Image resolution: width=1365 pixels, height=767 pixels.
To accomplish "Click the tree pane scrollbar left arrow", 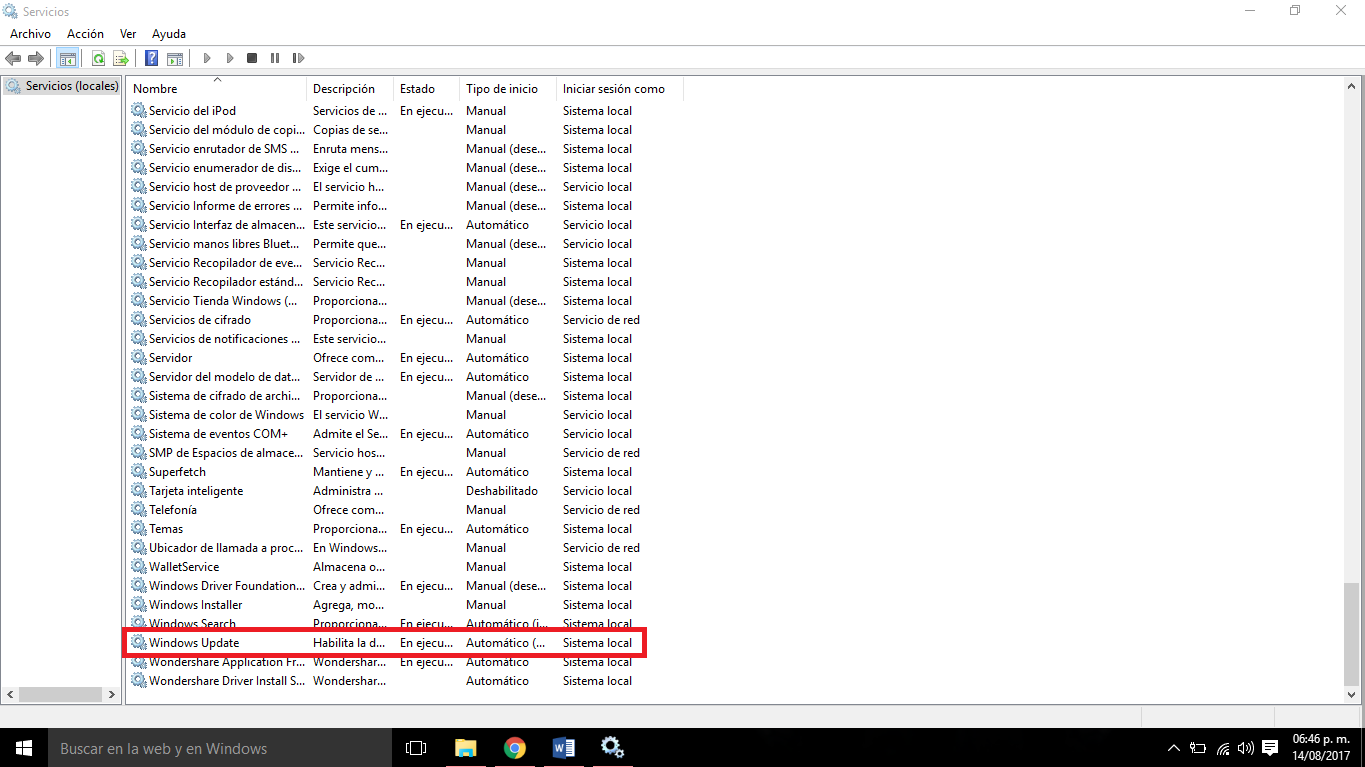I will [x=11, y=694].
